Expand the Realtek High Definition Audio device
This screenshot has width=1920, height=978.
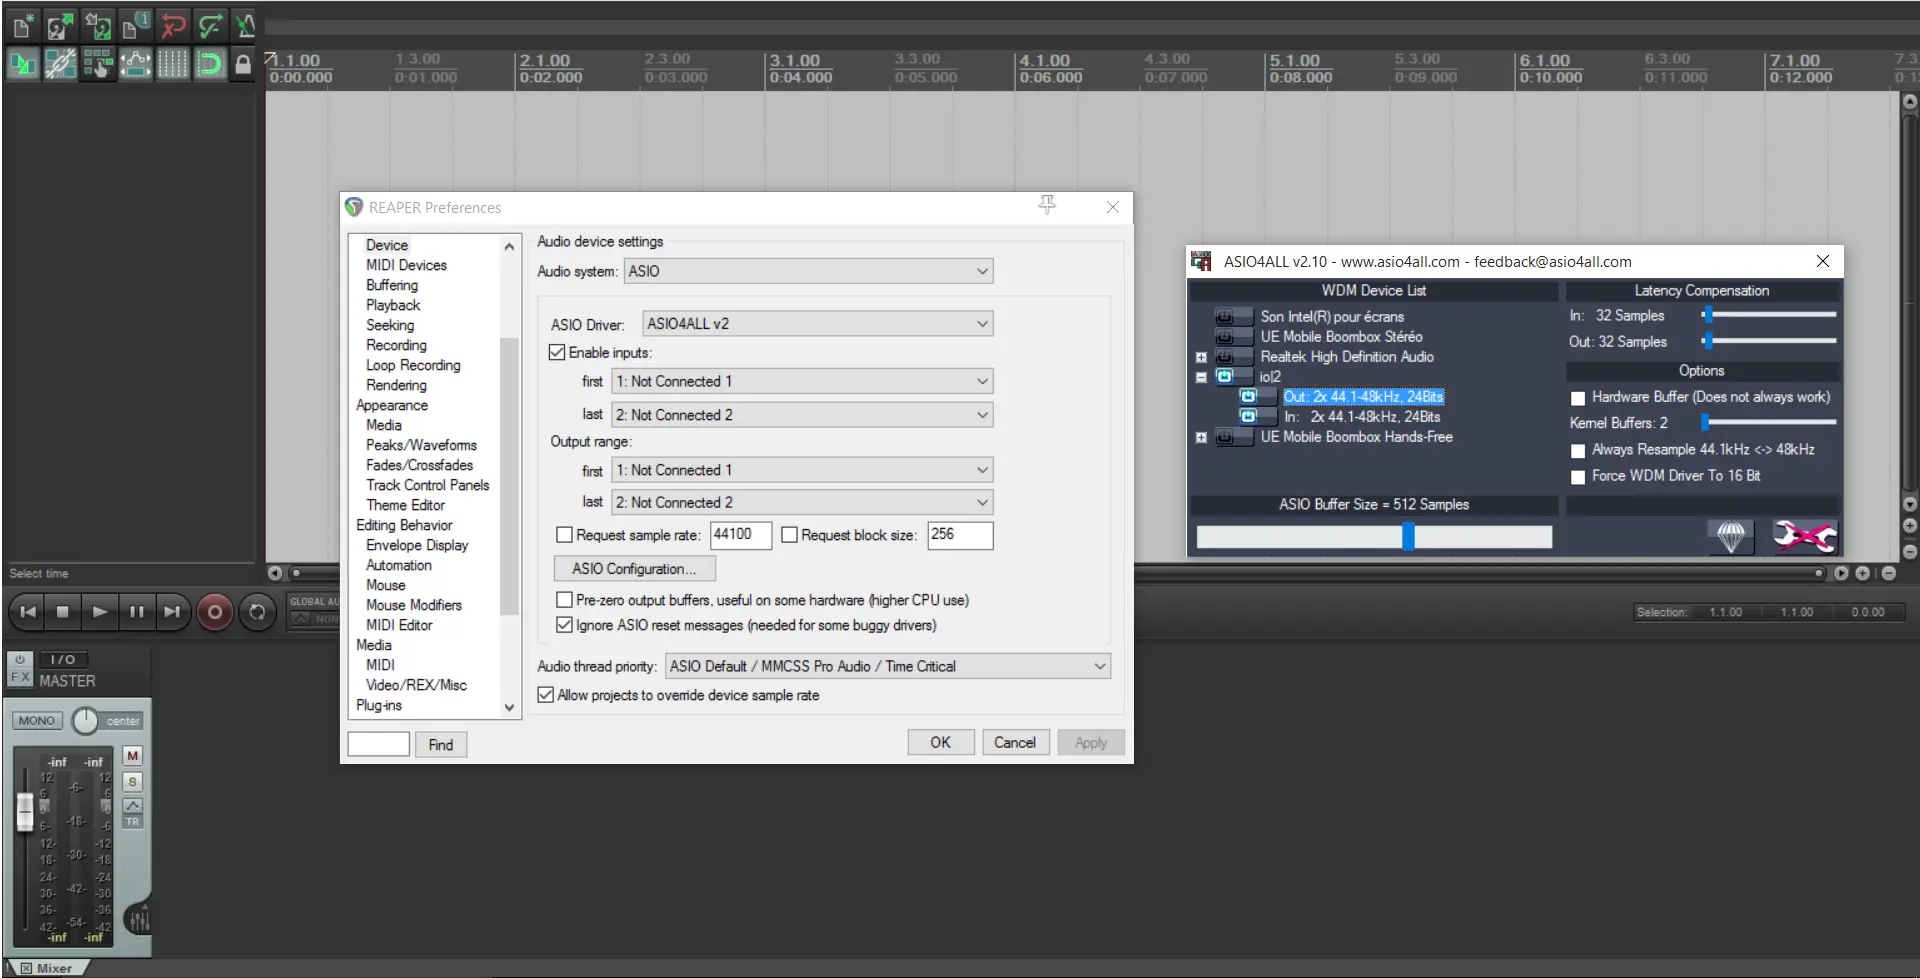pyautogui.click(x=1201, y=357)
